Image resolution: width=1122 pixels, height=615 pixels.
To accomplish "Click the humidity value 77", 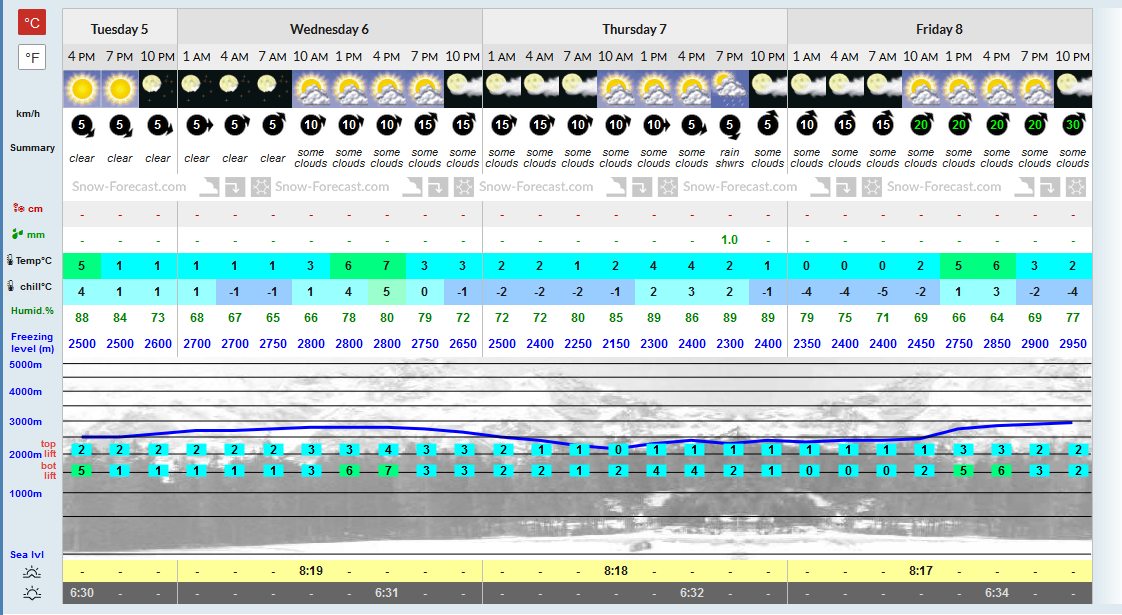I will click(1073, 318).
